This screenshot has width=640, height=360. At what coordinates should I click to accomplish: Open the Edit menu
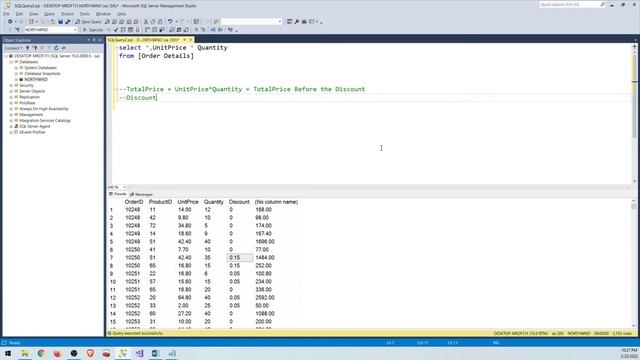[19, 14]
